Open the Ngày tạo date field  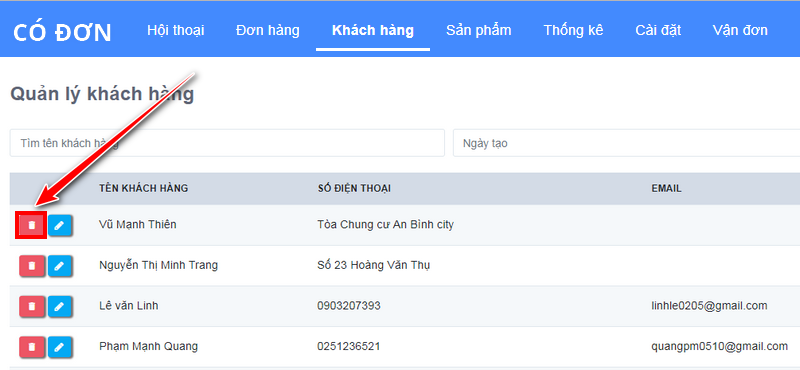627,143
